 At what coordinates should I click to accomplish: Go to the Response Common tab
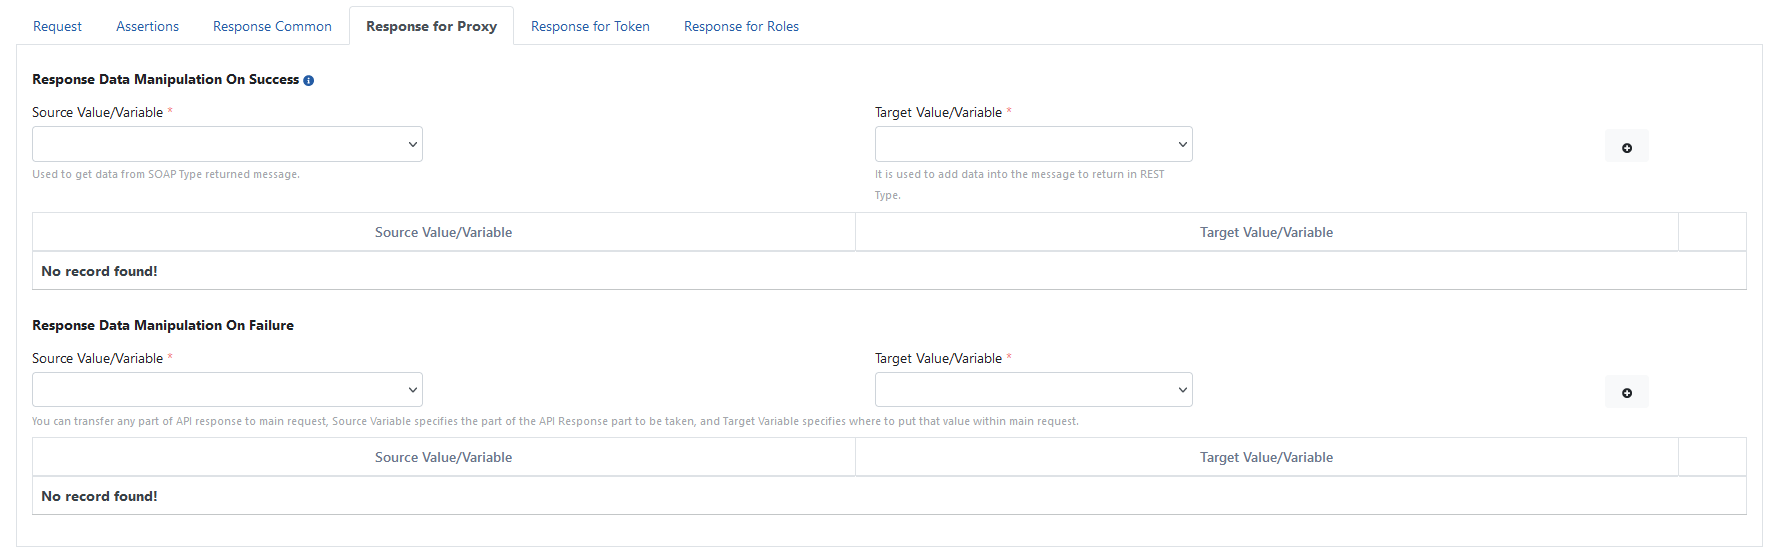click(x=272, y=26)
